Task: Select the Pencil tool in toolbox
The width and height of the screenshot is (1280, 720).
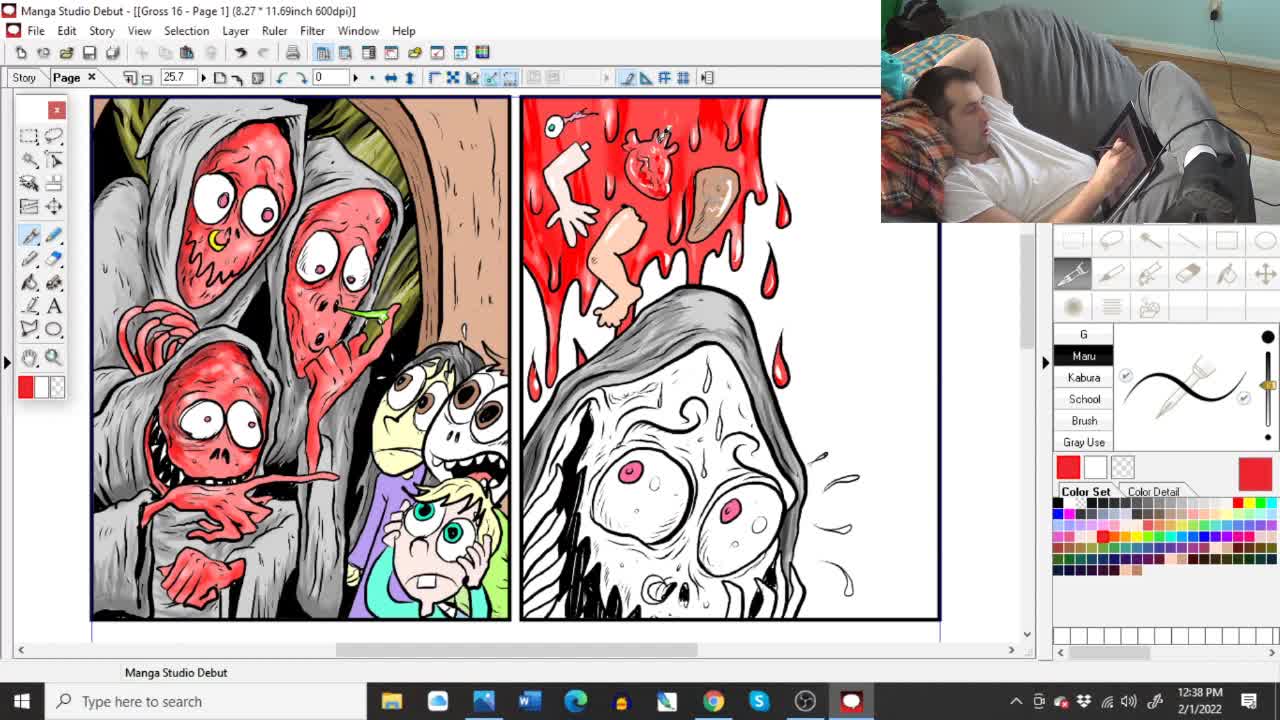Action: coord(53,236)
